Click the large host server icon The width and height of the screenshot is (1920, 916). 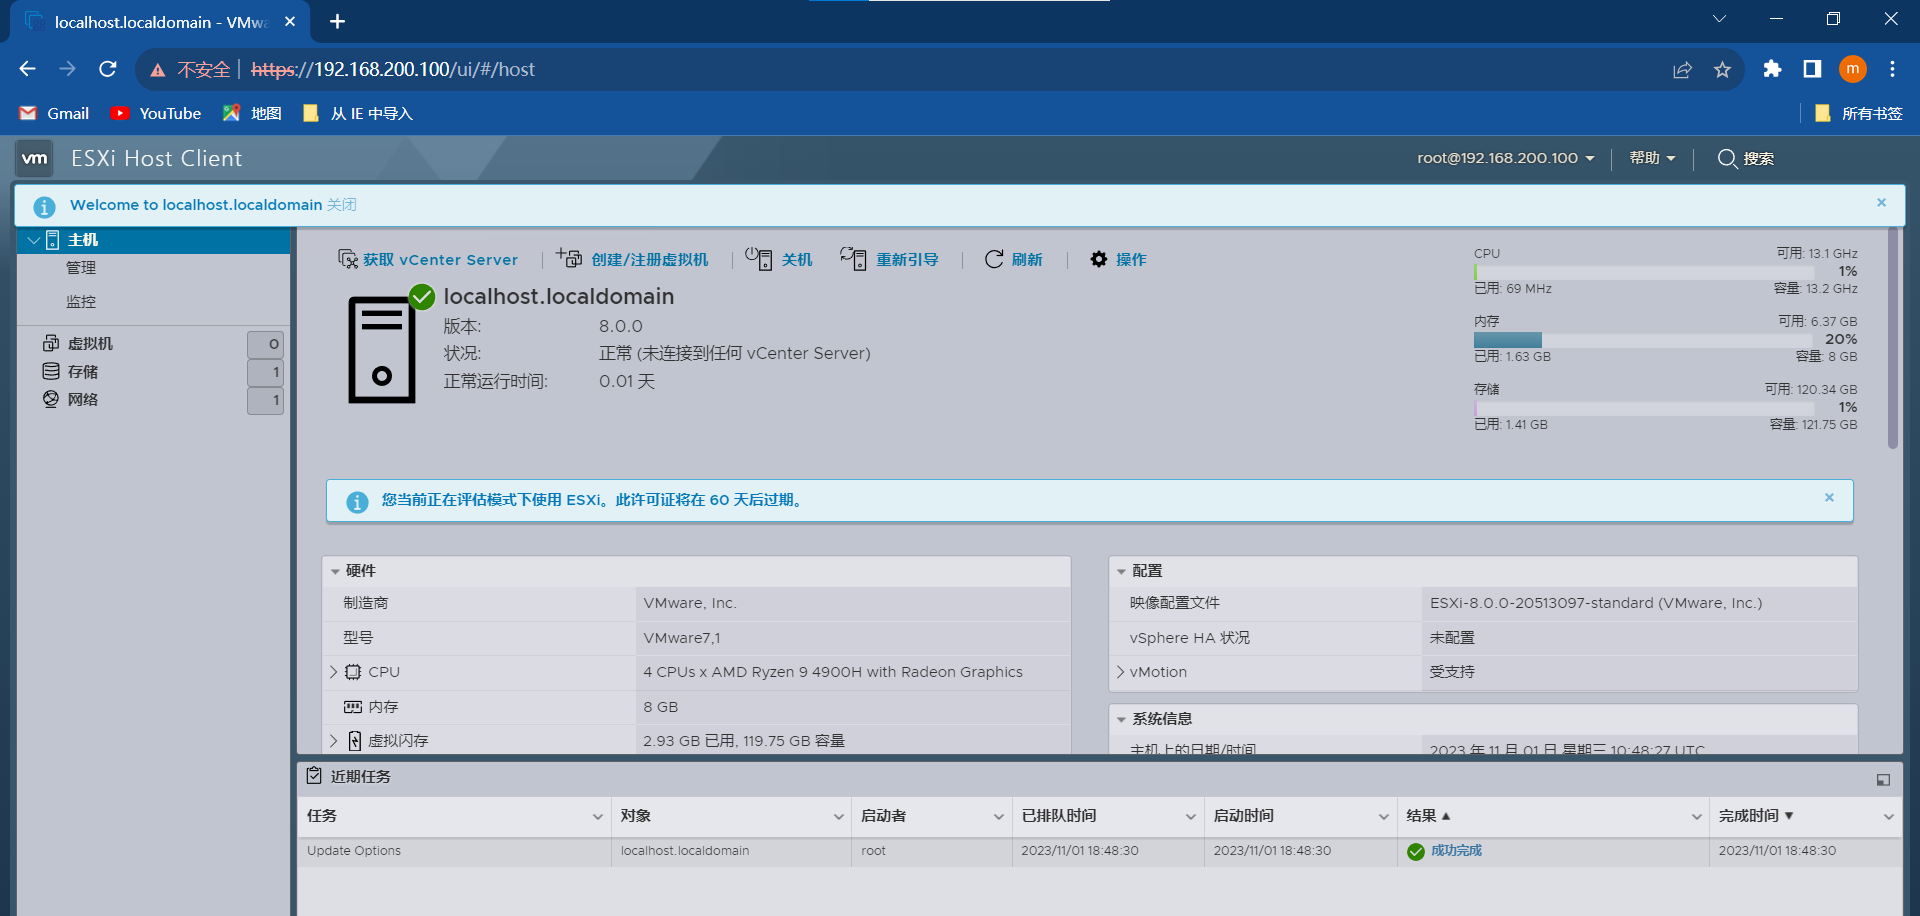382,350
